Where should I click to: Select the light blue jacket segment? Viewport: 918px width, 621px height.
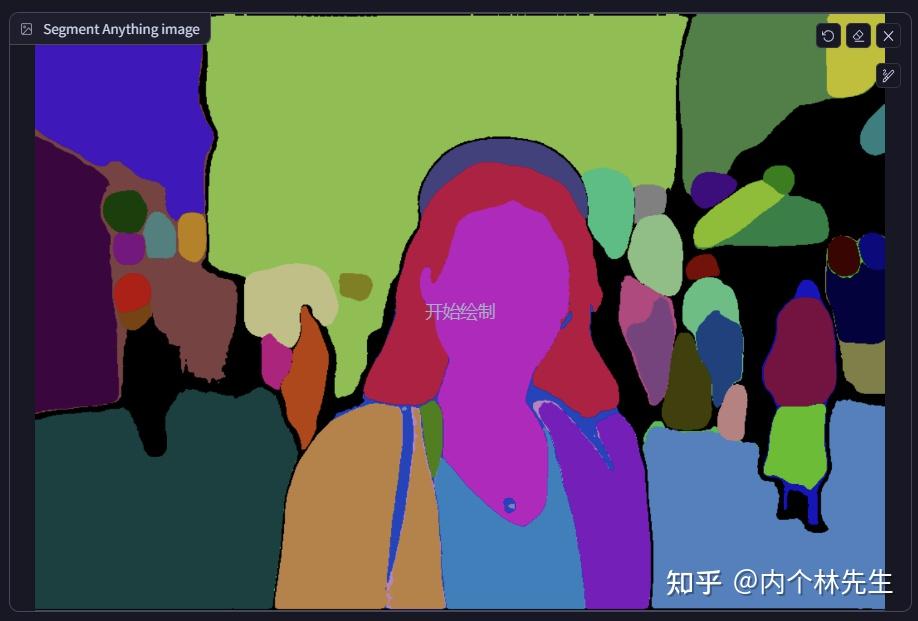(500, 560)
